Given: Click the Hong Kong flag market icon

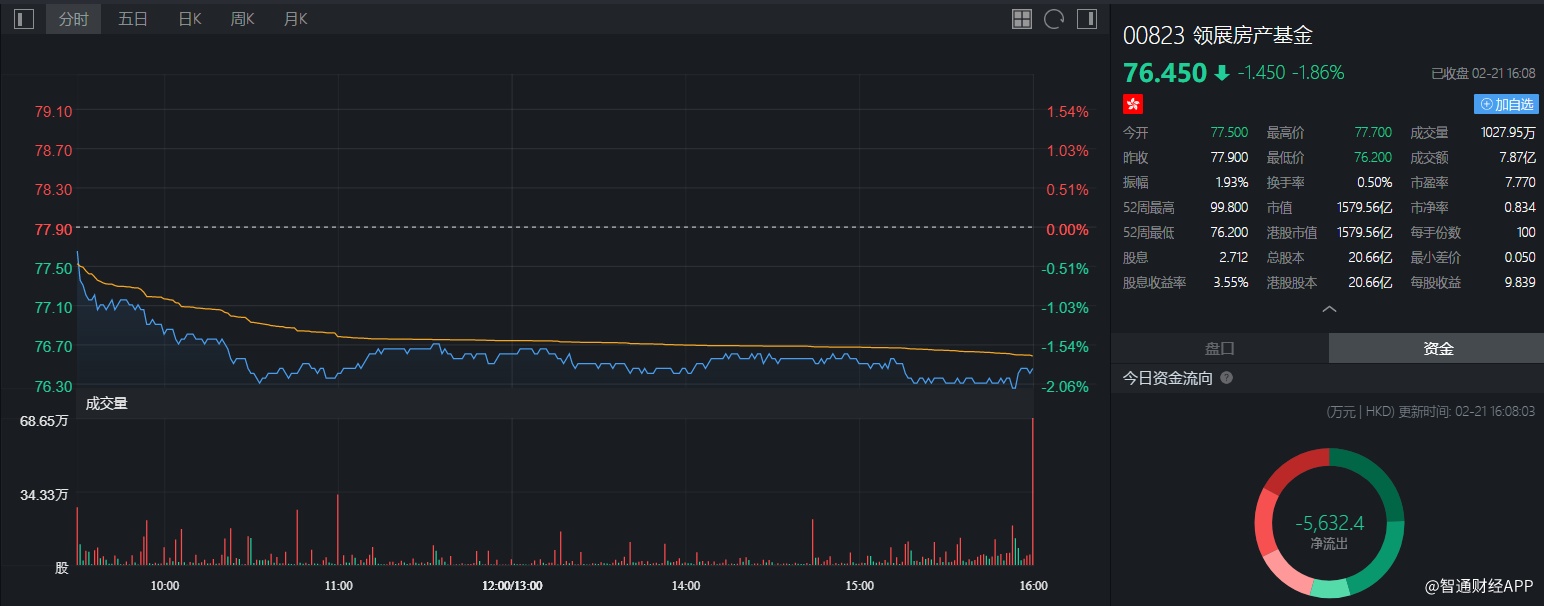Looking at the screenshot, I should [1133, 104].
